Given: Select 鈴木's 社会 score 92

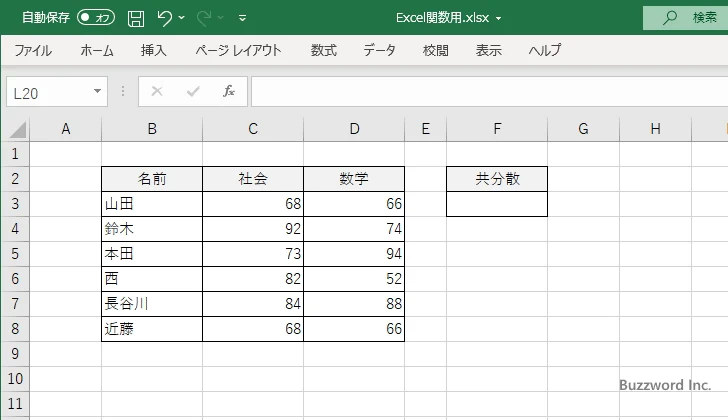Looking at the screenshot, I should 253,229.
